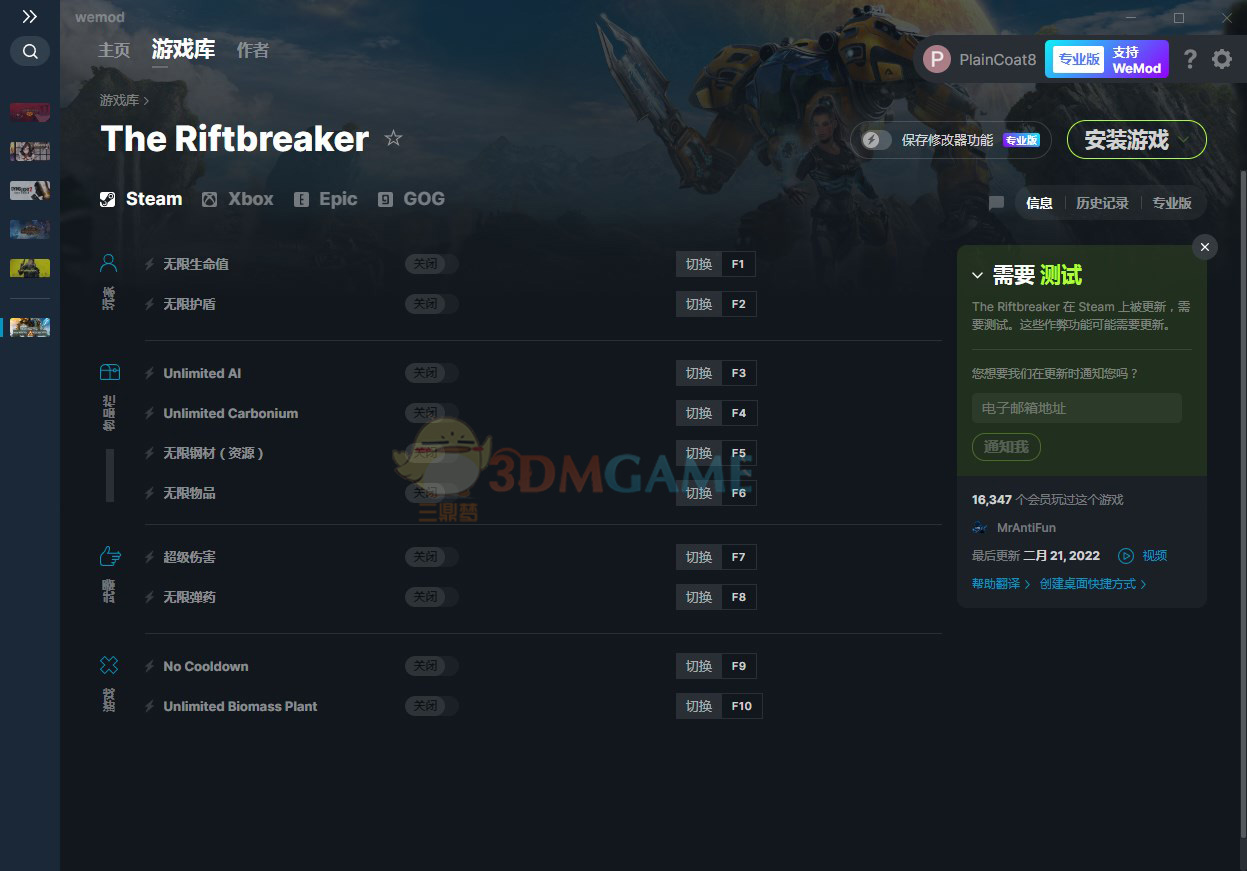This screenshot has height=871, width=1247.
Task: Switch to 历史记录 panel tab
Action: [x=1102, y=203]
